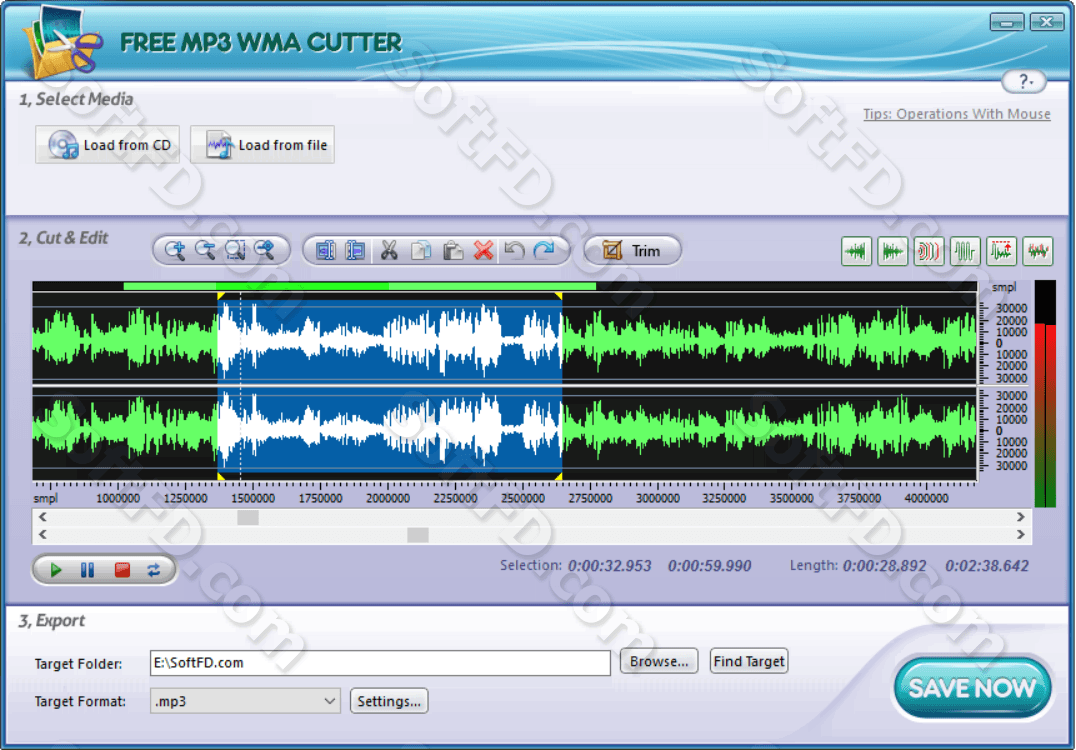
Task: Redo the last edit
Action: click(544, 250)
